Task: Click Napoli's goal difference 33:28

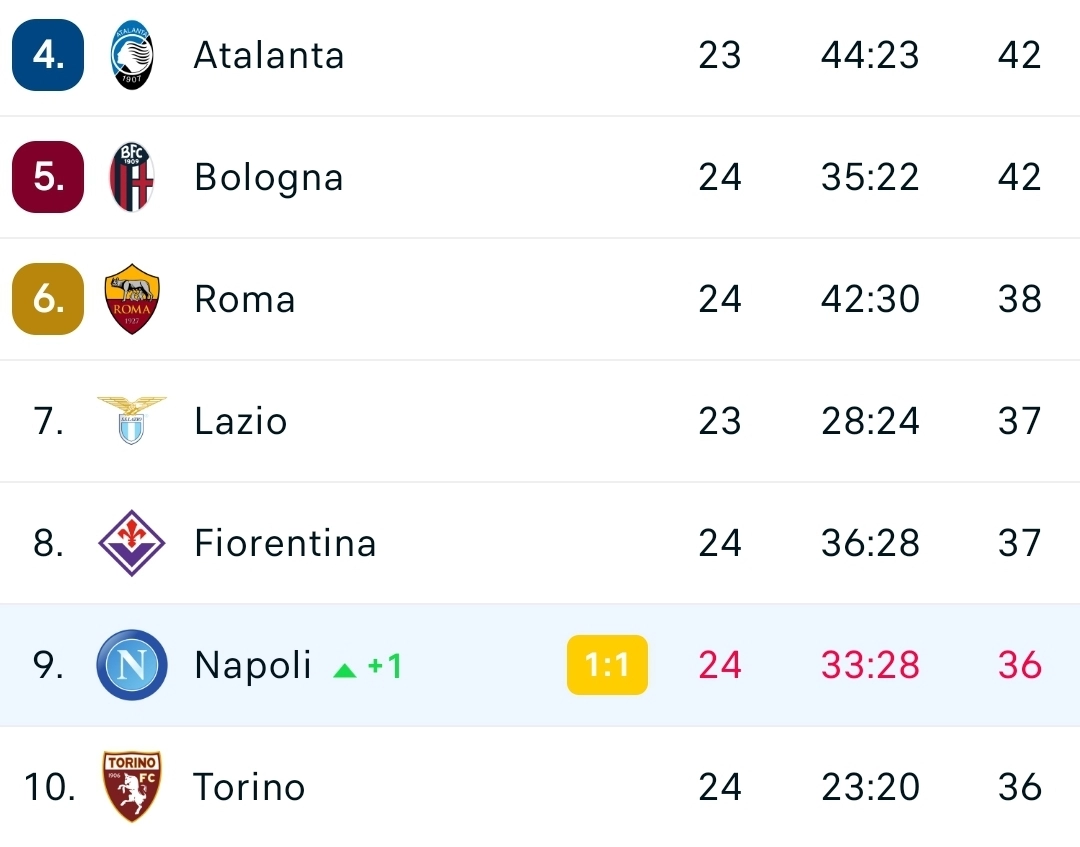Action: 870,665
